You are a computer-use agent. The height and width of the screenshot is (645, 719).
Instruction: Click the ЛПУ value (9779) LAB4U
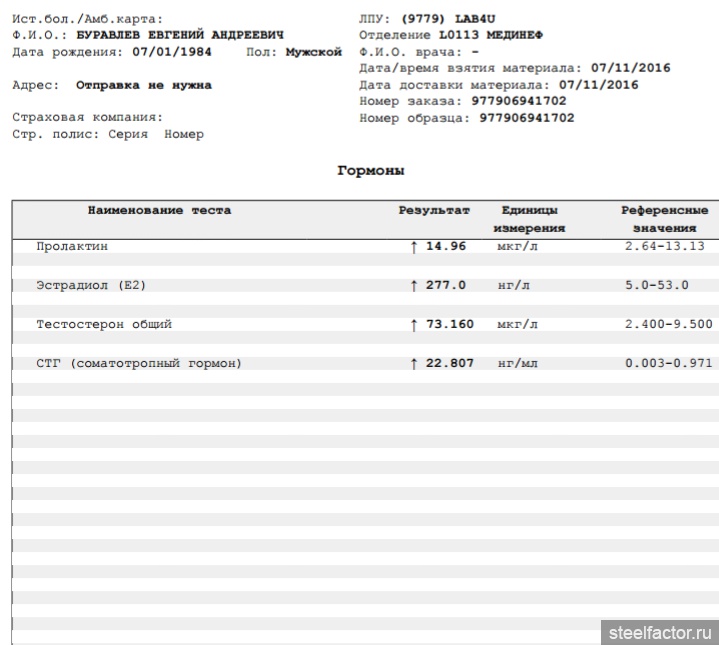[x=448, y=19]
